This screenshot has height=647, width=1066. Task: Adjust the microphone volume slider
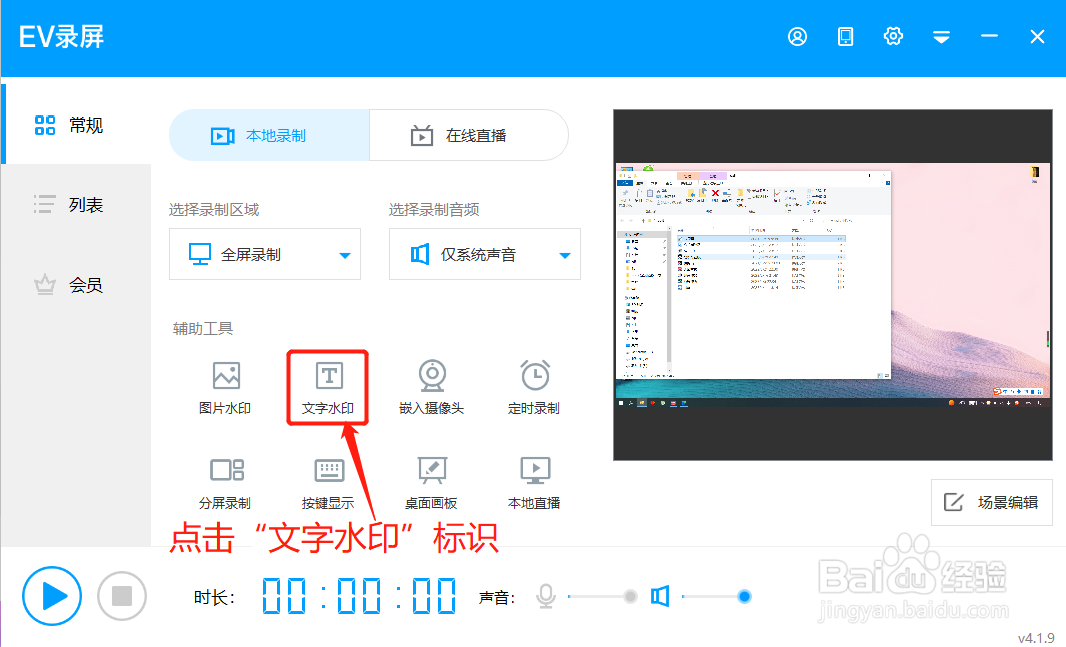point(602,597)
